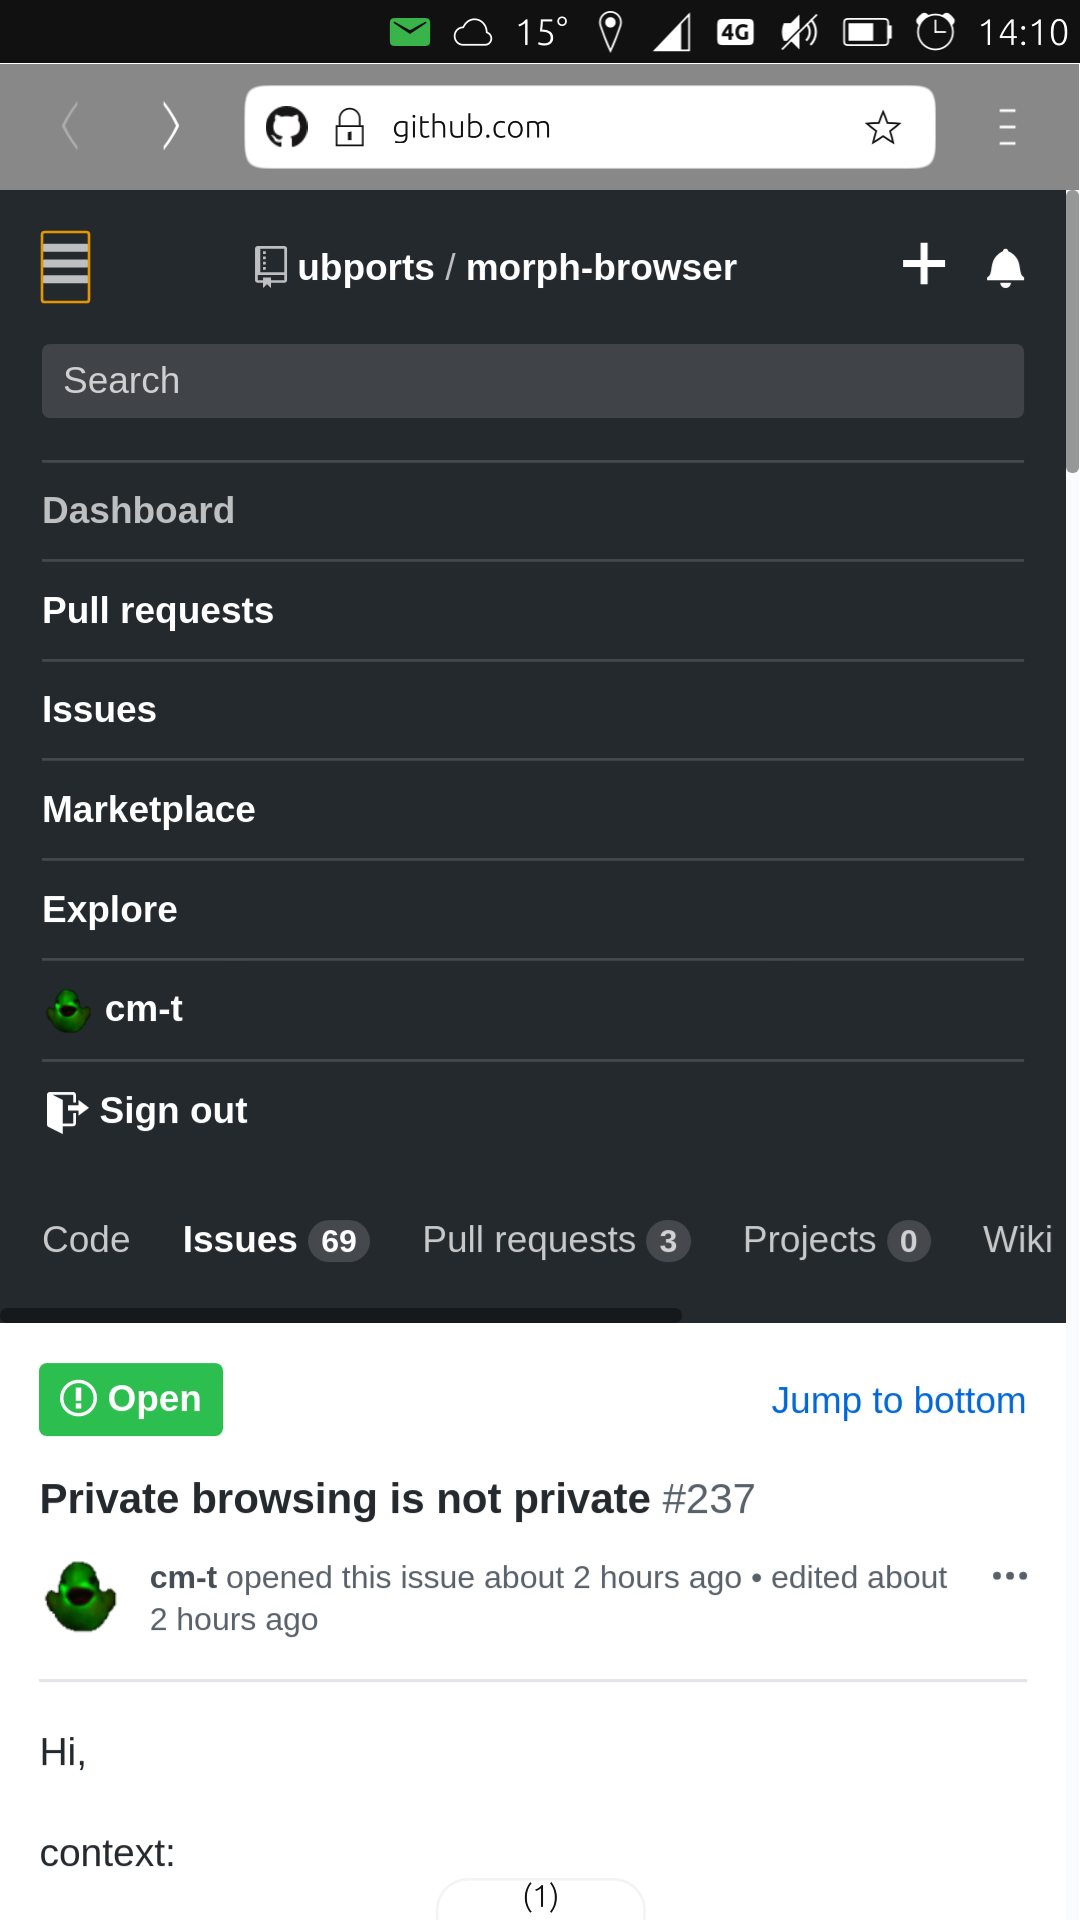Open the issue options ellipsis menu
This screenshot has height=1920, width=1080.
(1010, 1575)
